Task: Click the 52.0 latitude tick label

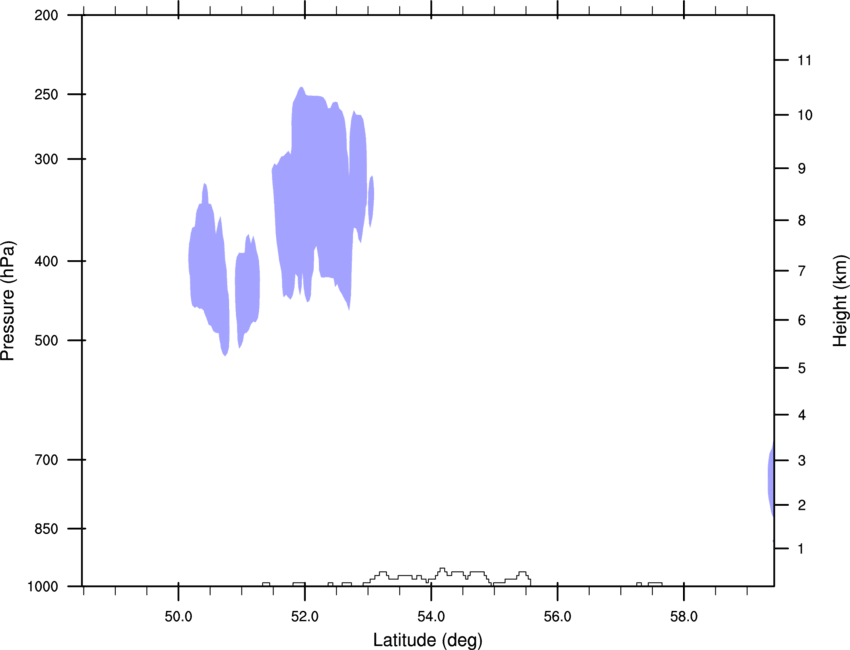Action: [x=305, y=617]
